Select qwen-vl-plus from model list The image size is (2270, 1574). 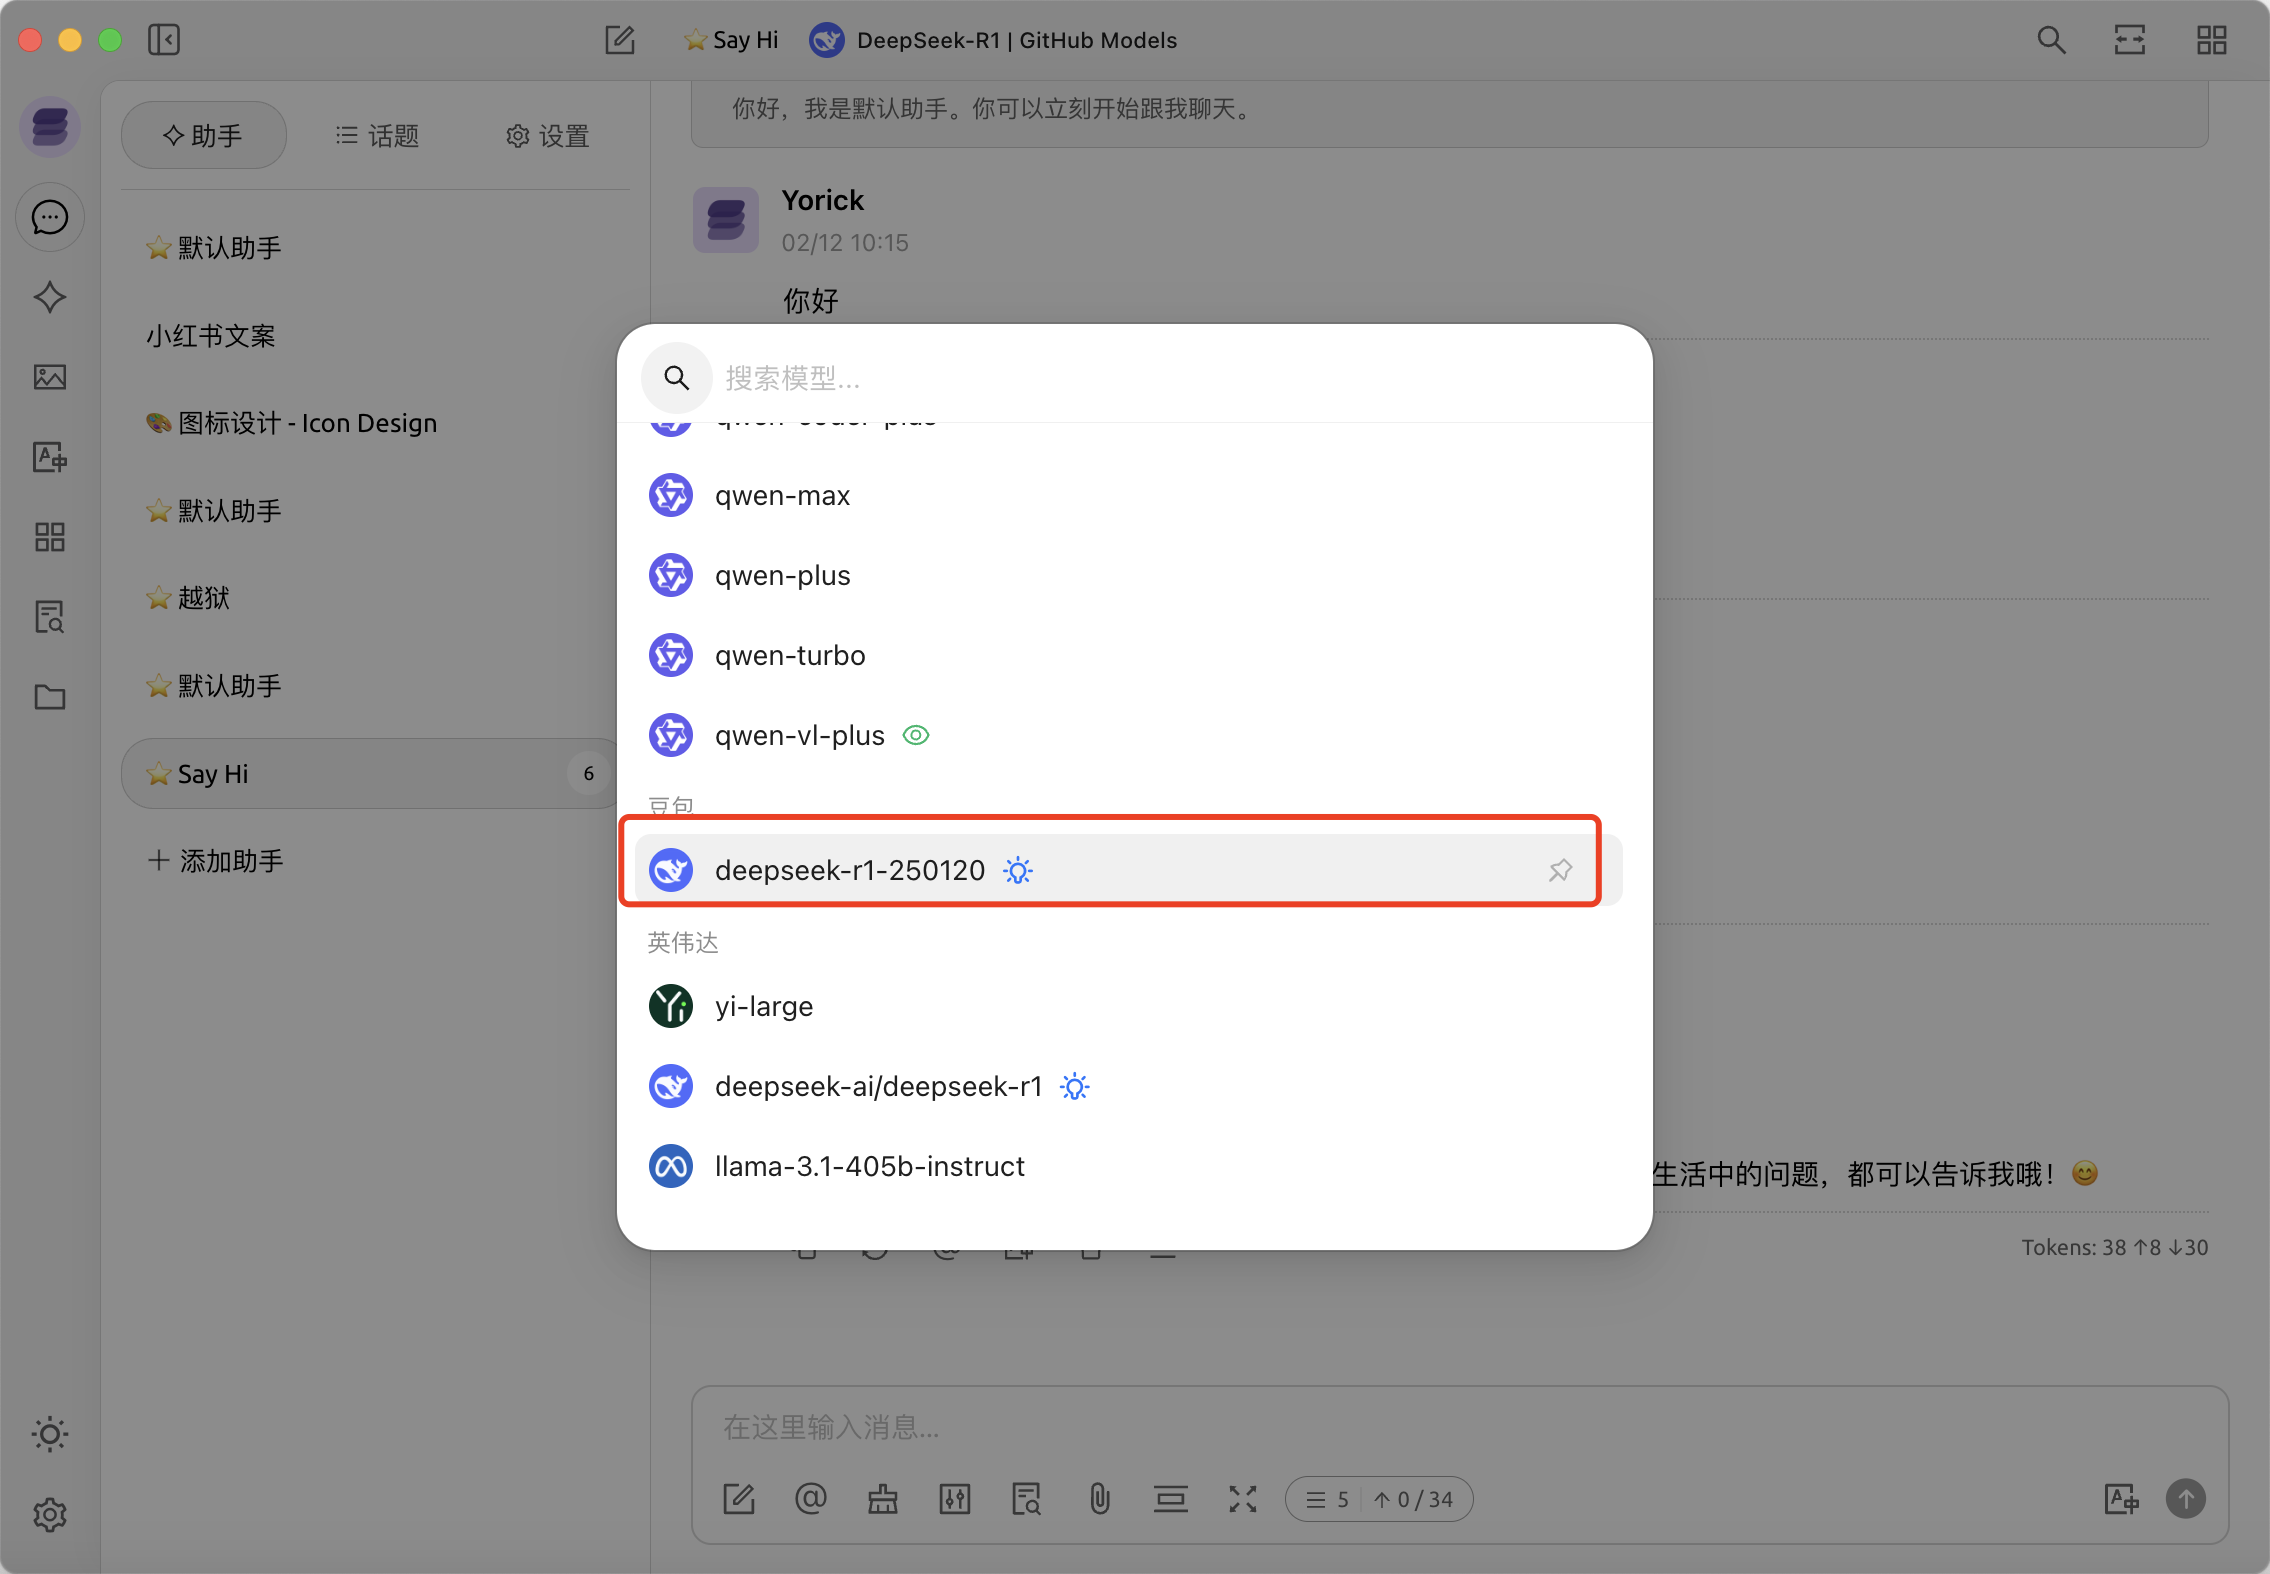click(x=799, y=736)
